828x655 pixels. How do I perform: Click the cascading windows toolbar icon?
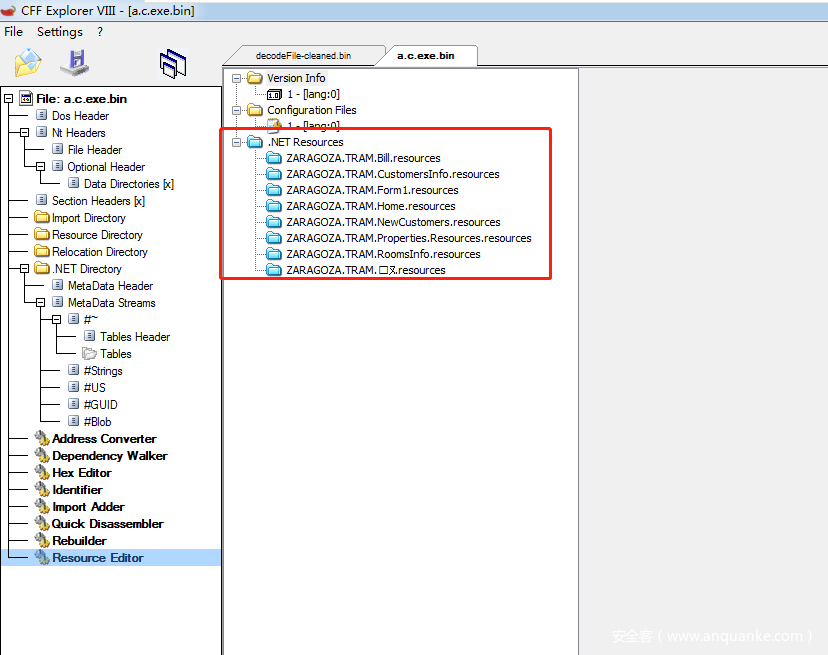pyautogui.click(x=173, y=63)
